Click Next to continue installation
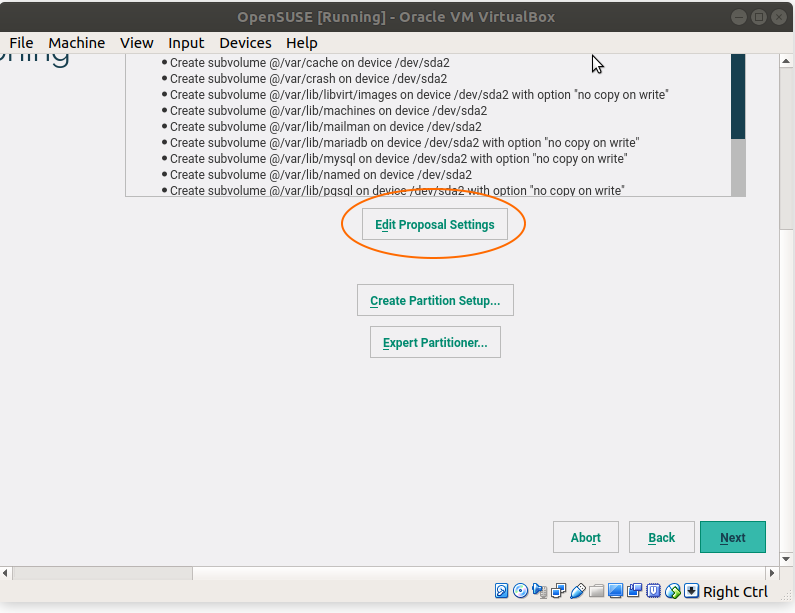The height and width of the screenshot is (613, 795). coord(733,537)
